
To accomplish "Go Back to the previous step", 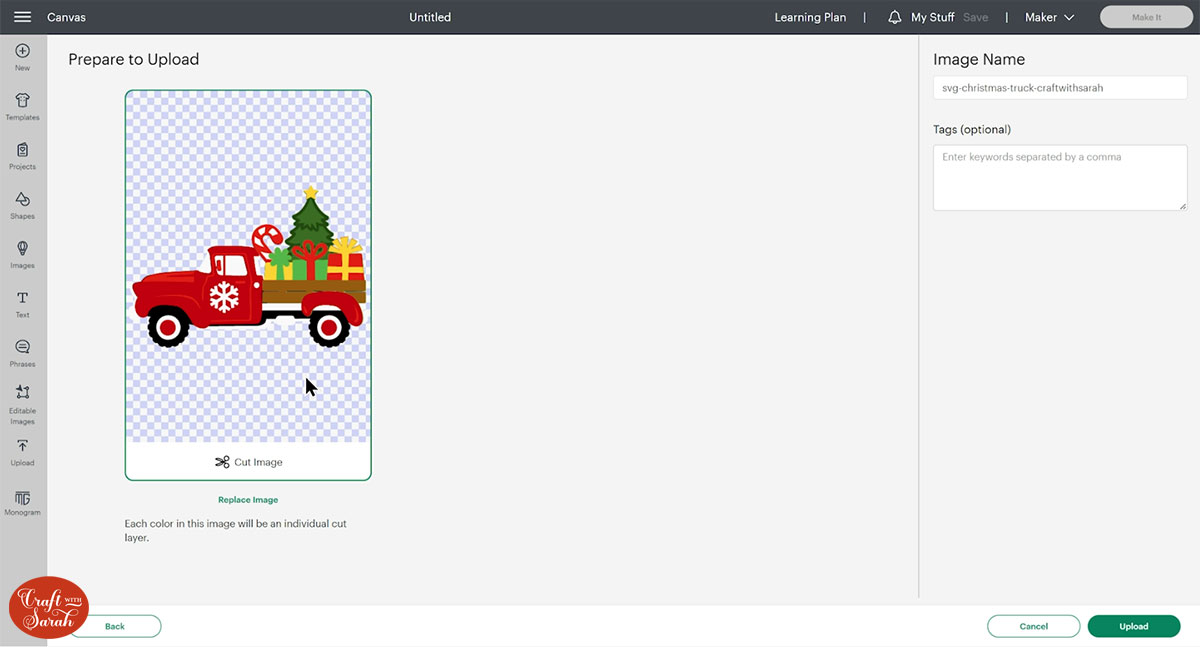I will coord(115,626).
